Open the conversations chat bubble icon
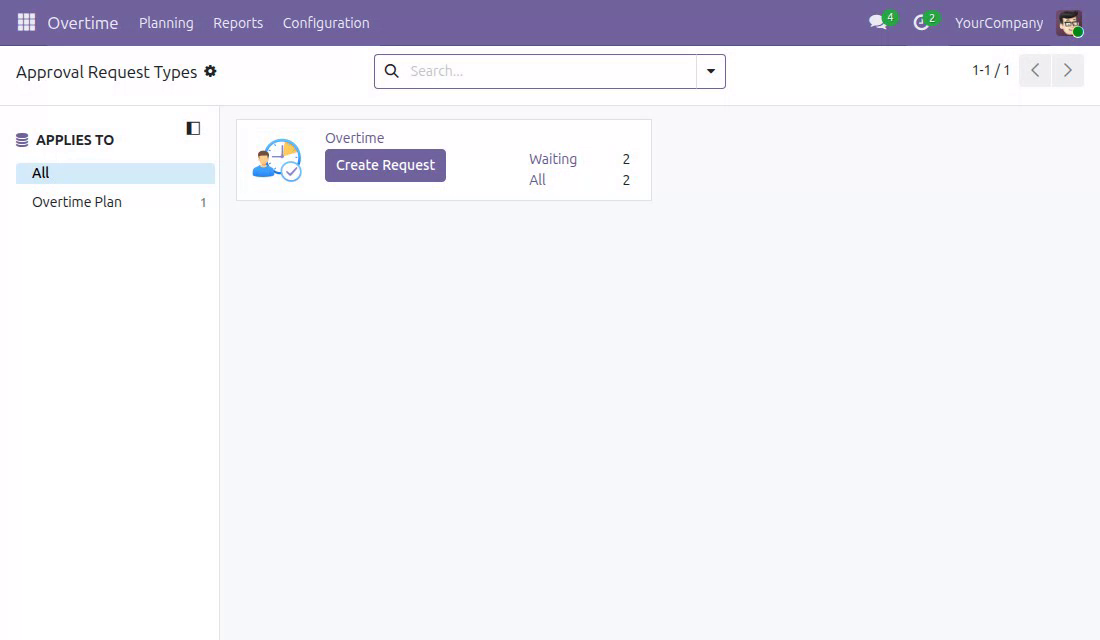The width and height of the screenshot is (1100, 640). [x=877, y=22]
